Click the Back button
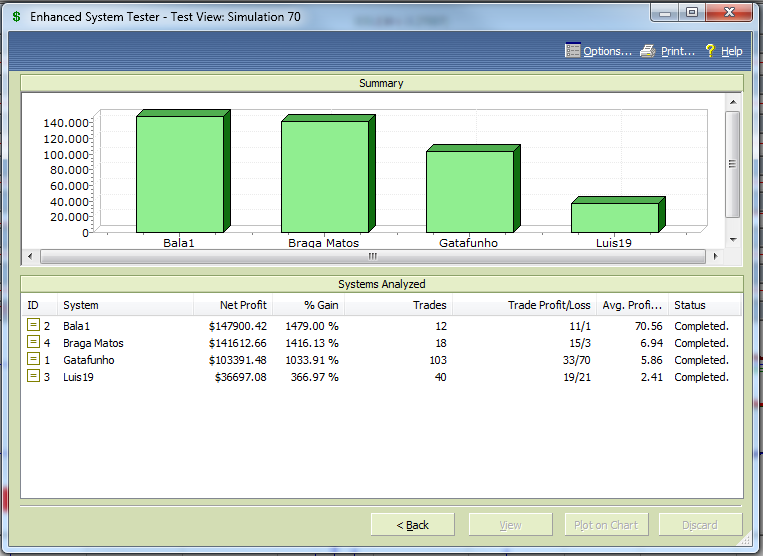763x556 pixels. 413,525
